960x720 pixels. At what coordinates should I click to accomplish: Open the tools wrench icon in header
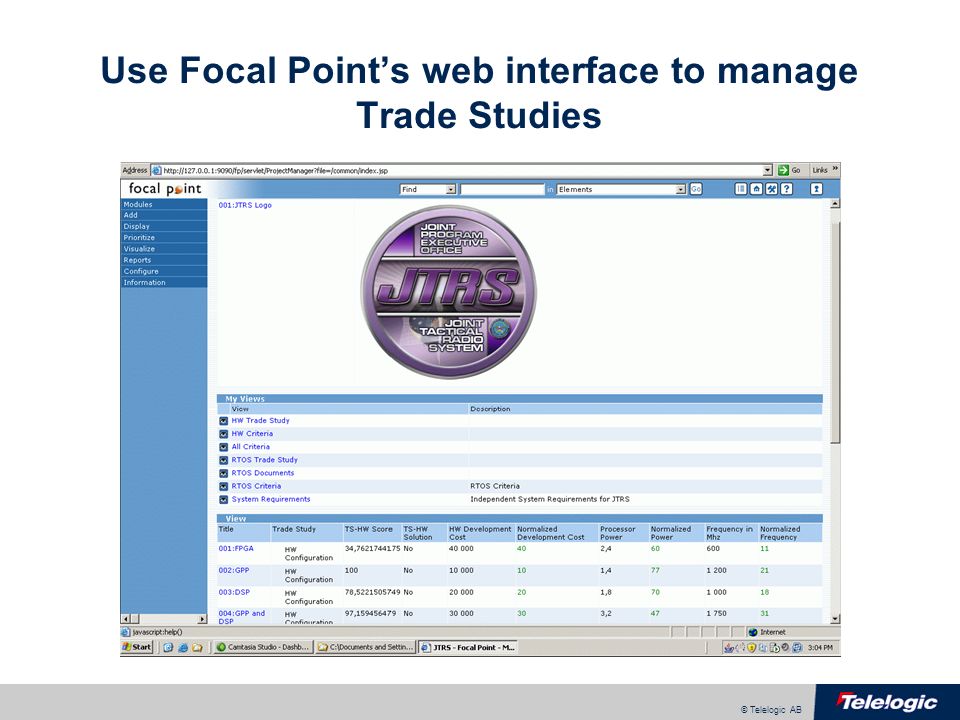(x=771, y=189)
